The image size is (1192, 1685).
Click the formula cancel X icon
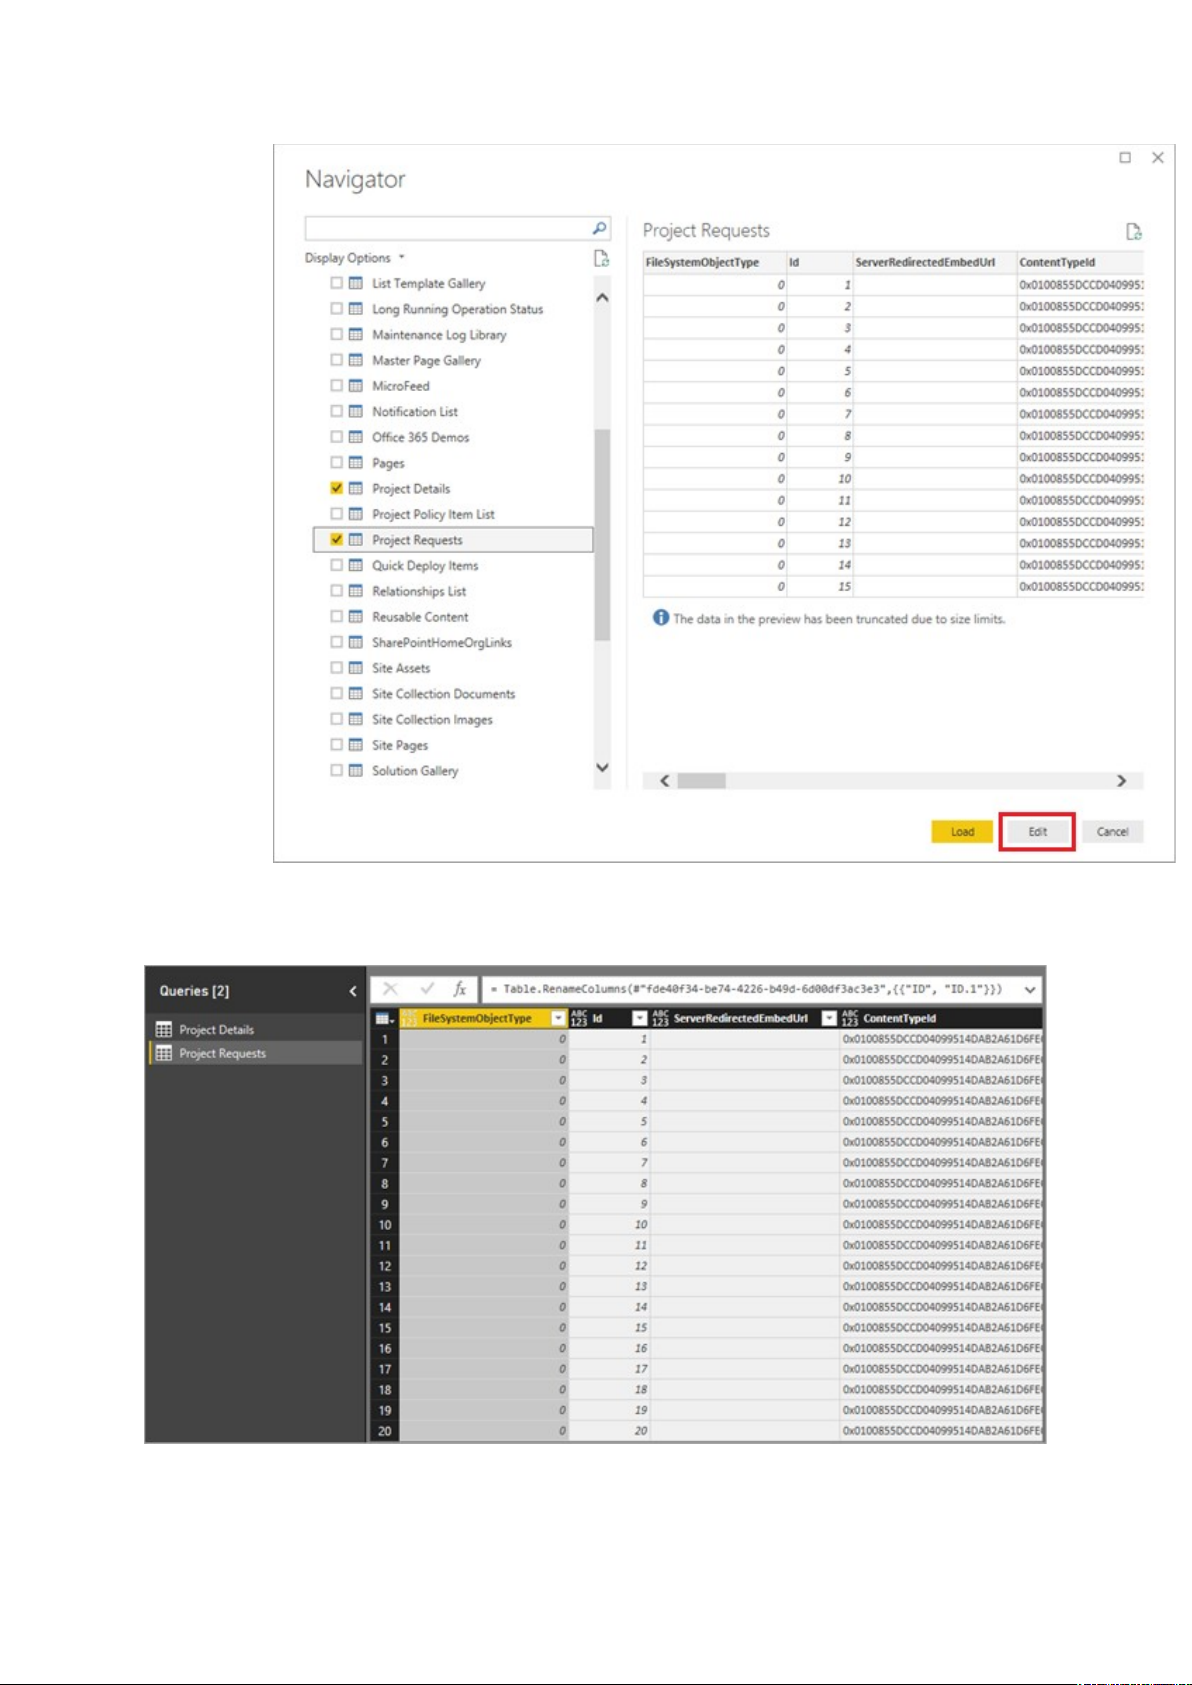click(x=390, y=989)
